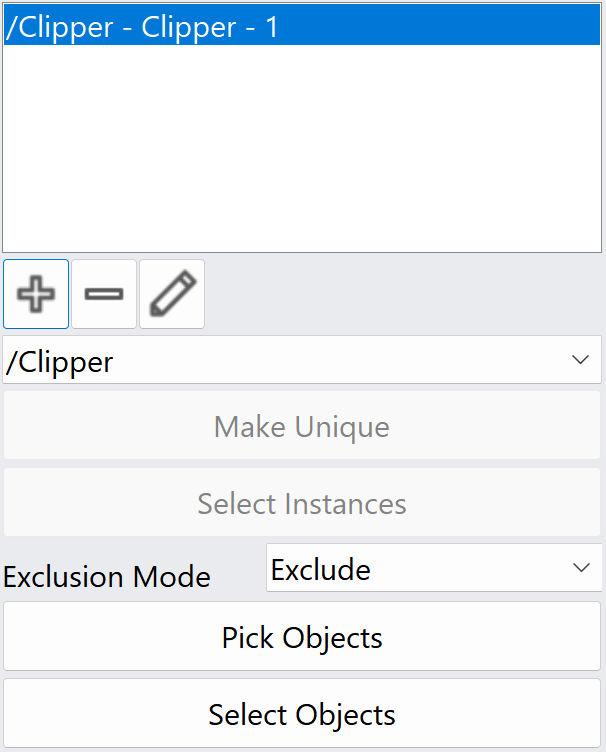Expand the /Clipper dropdown using its chevron arrow
Viewport: 606px width, 752px height.
581,360
